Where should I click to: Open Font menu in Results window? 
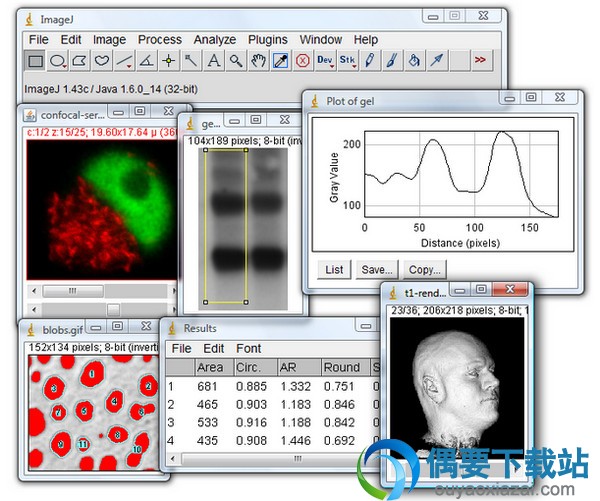(249, 349)
